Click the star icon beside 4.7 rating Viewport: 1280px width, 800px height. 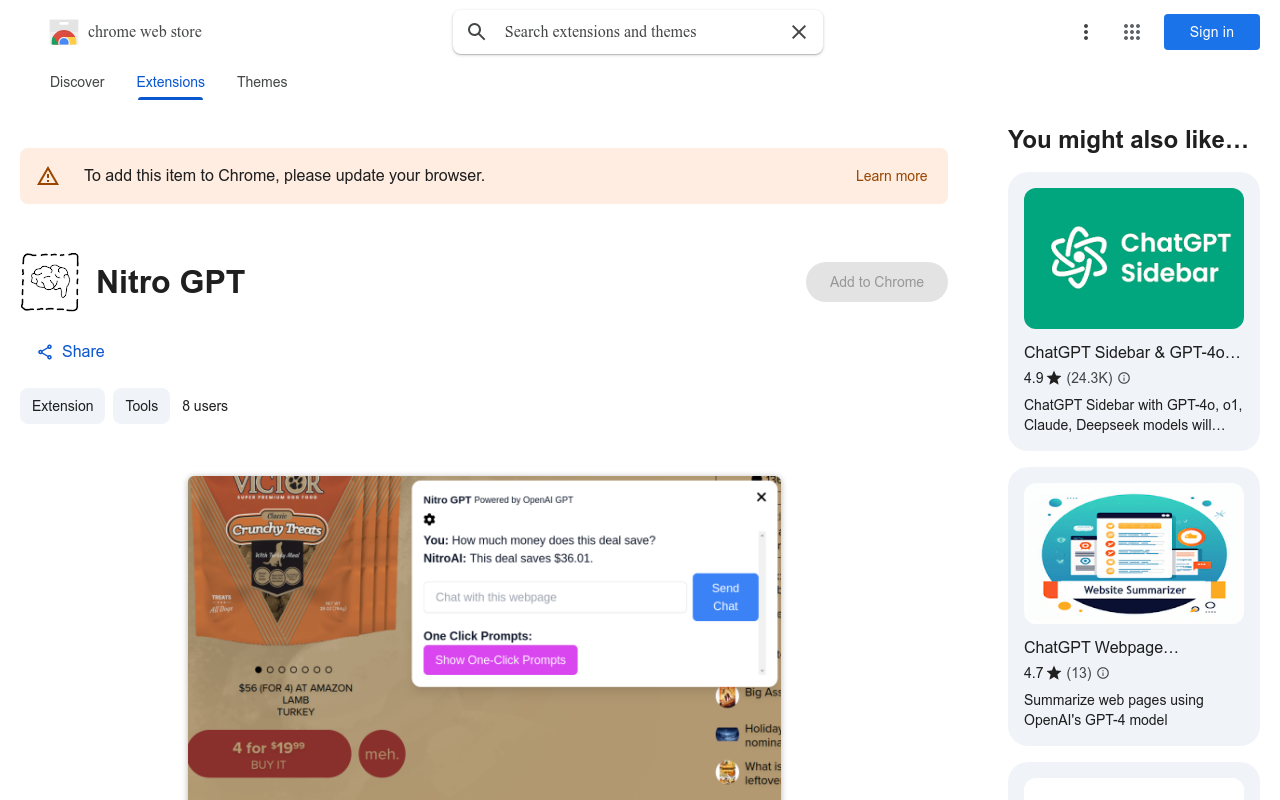1054,673
